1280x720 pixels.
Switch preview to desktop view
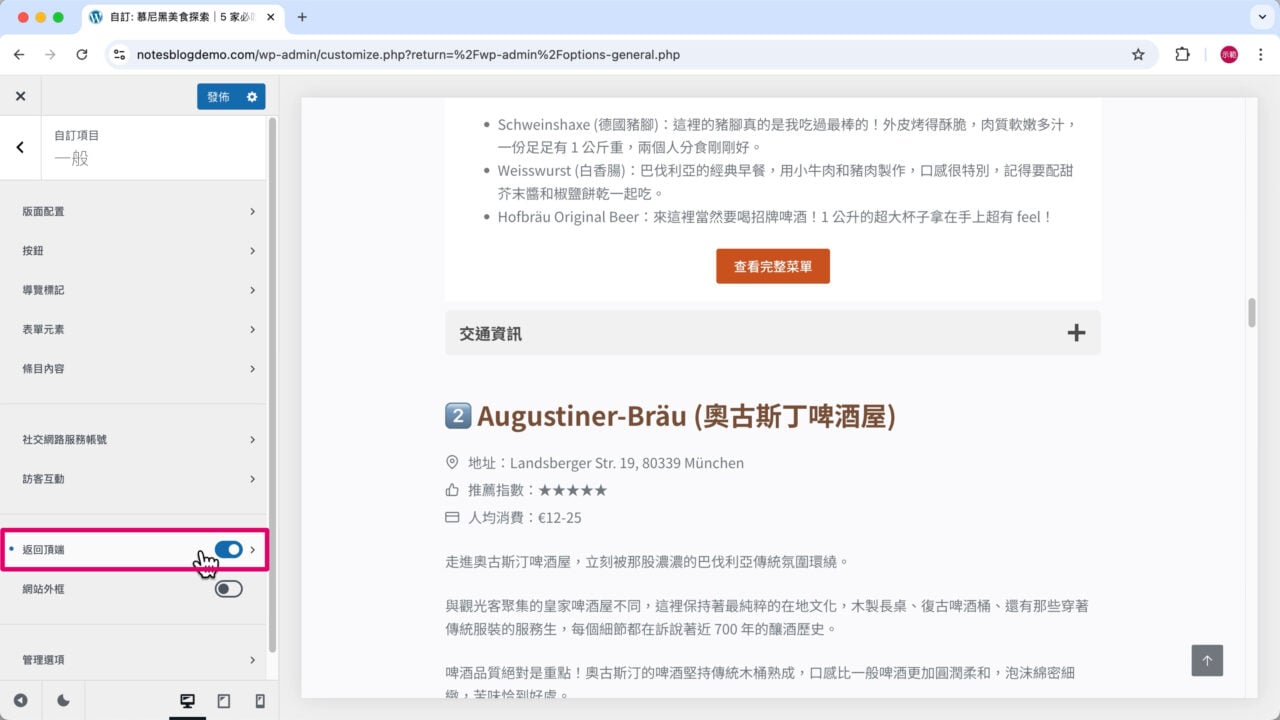tap(187, 701)
